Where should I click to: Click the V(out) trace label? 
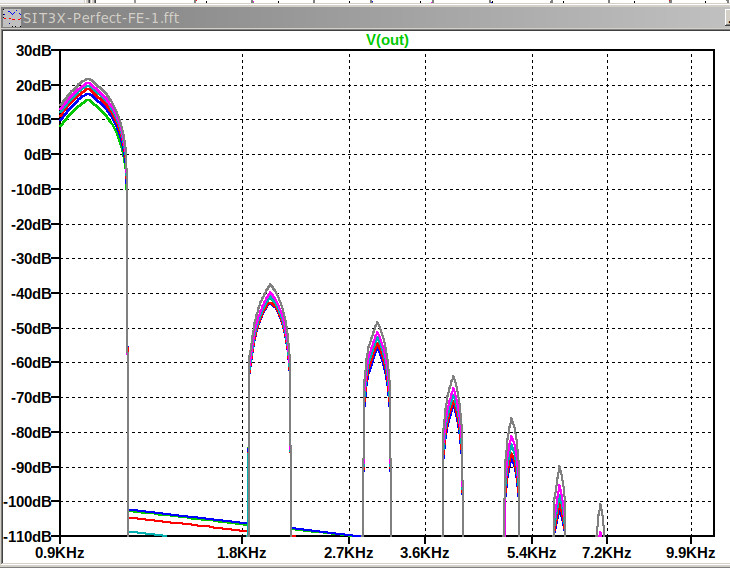point(387,40)
